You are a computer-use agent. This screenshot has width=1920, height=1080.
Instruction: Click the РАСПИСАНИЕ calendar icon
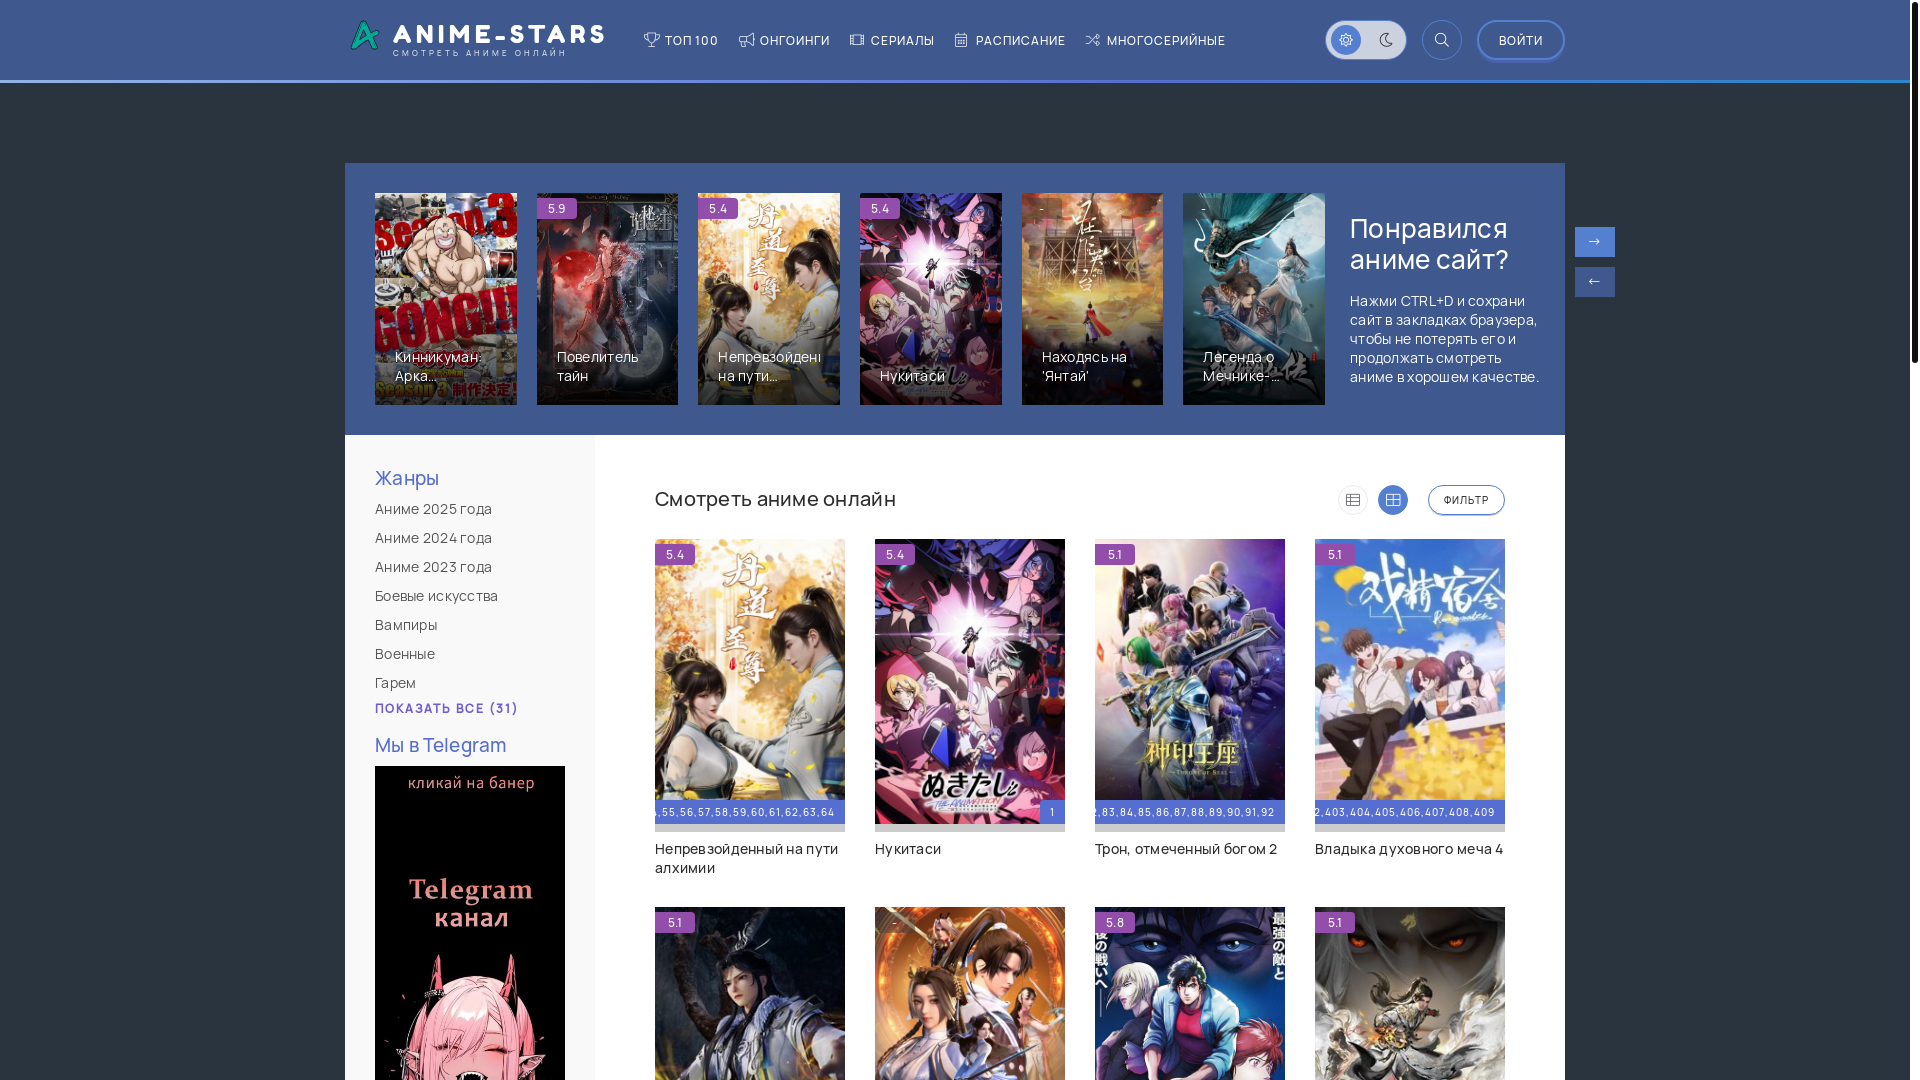click(961, 40)
